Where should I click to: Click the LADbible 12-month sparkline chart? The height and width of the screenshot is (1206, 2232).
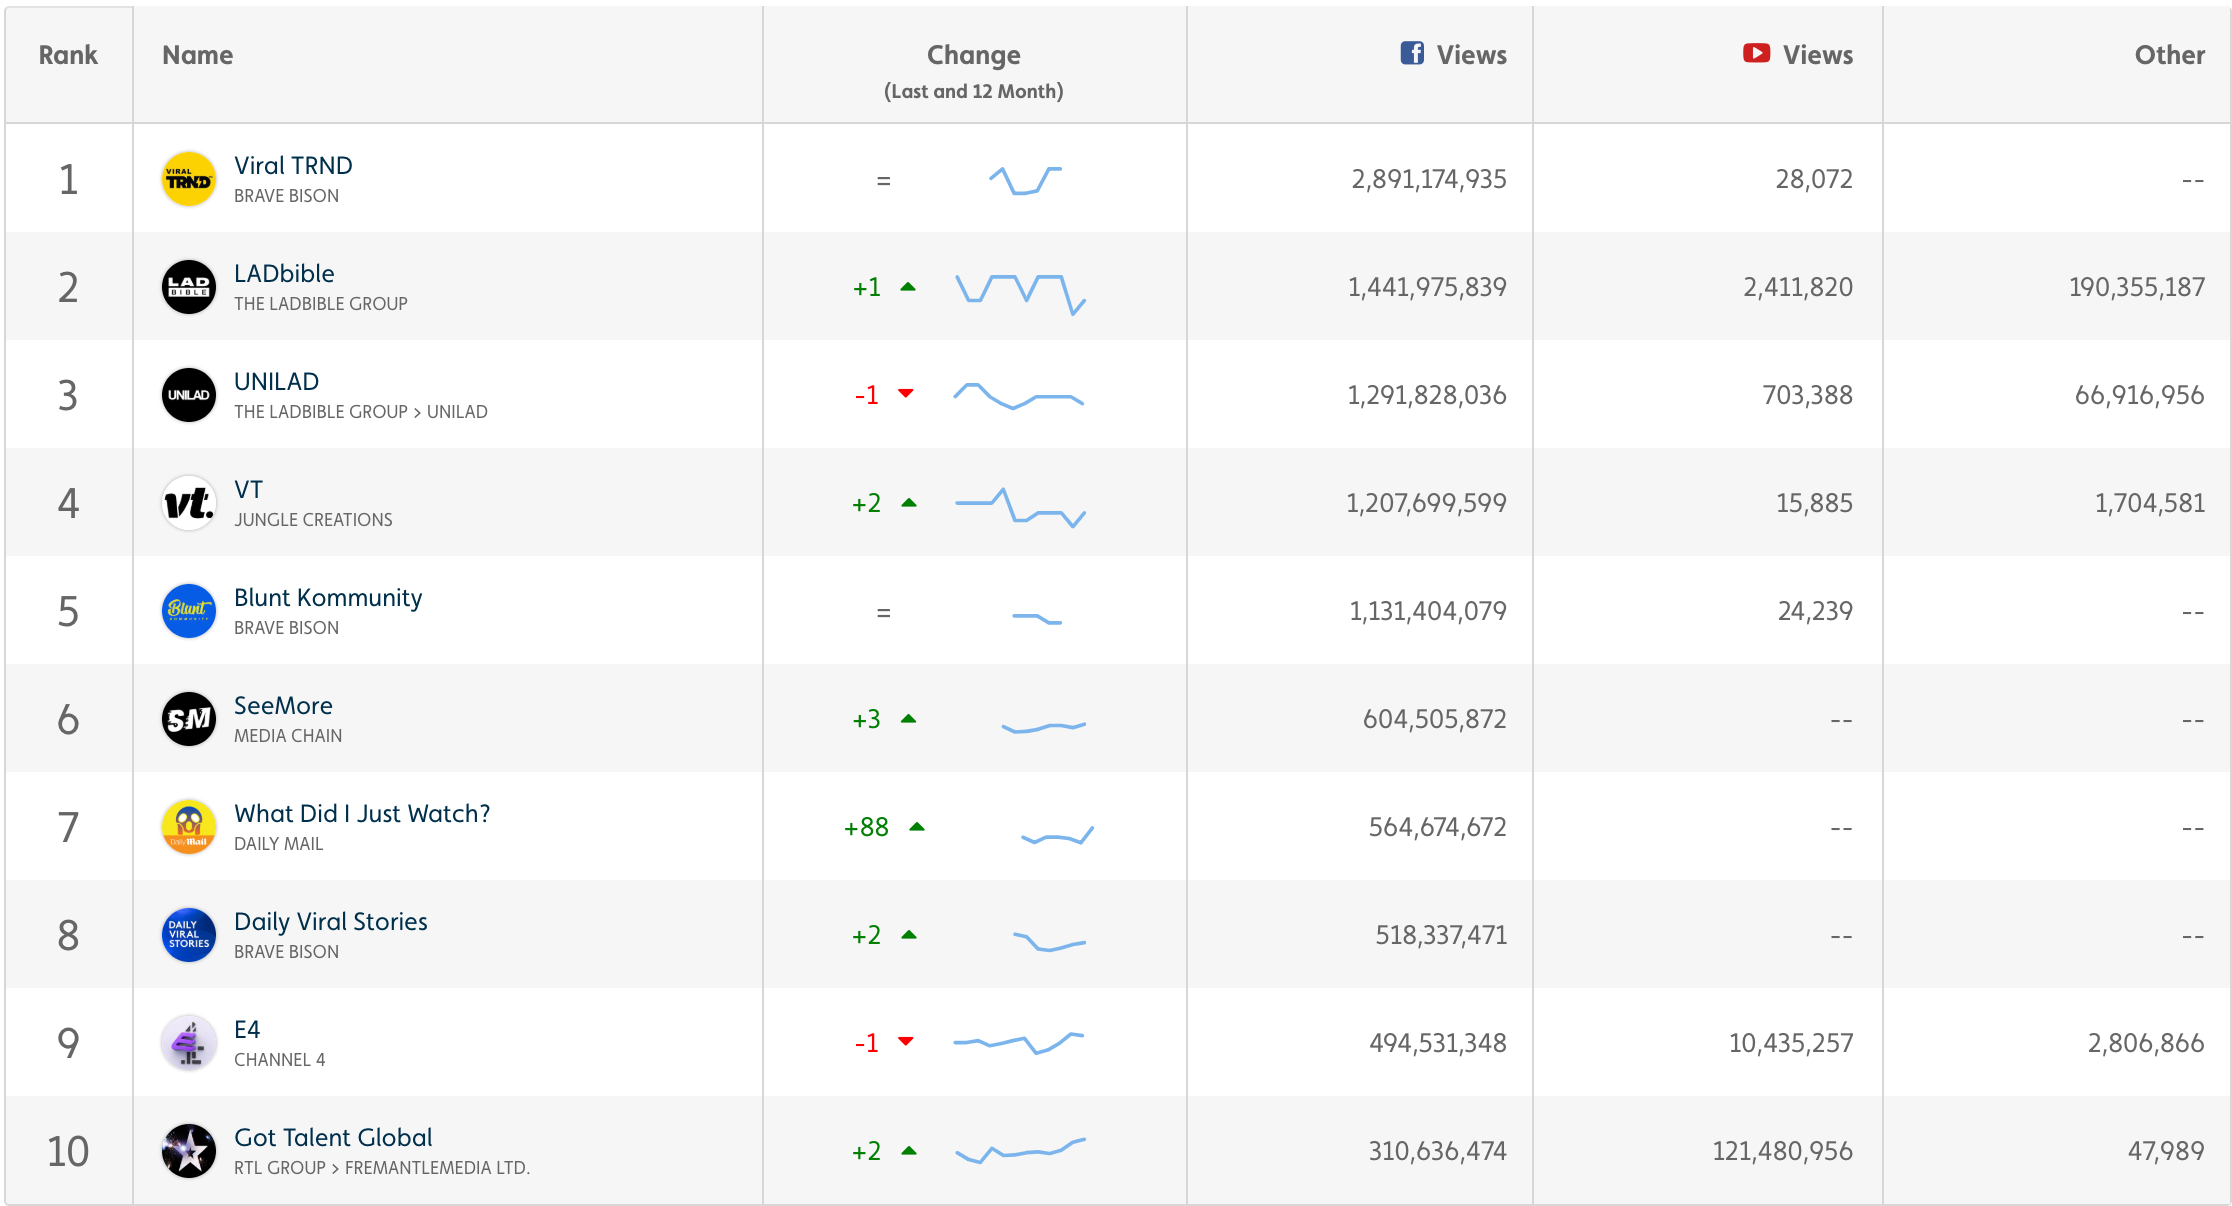[x=1020, y=293]
